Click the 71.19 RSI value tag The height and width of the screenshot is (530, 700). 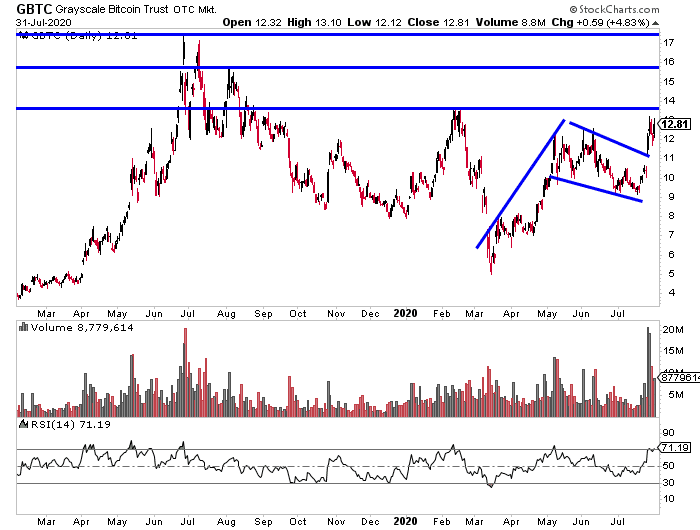point(675,447)
